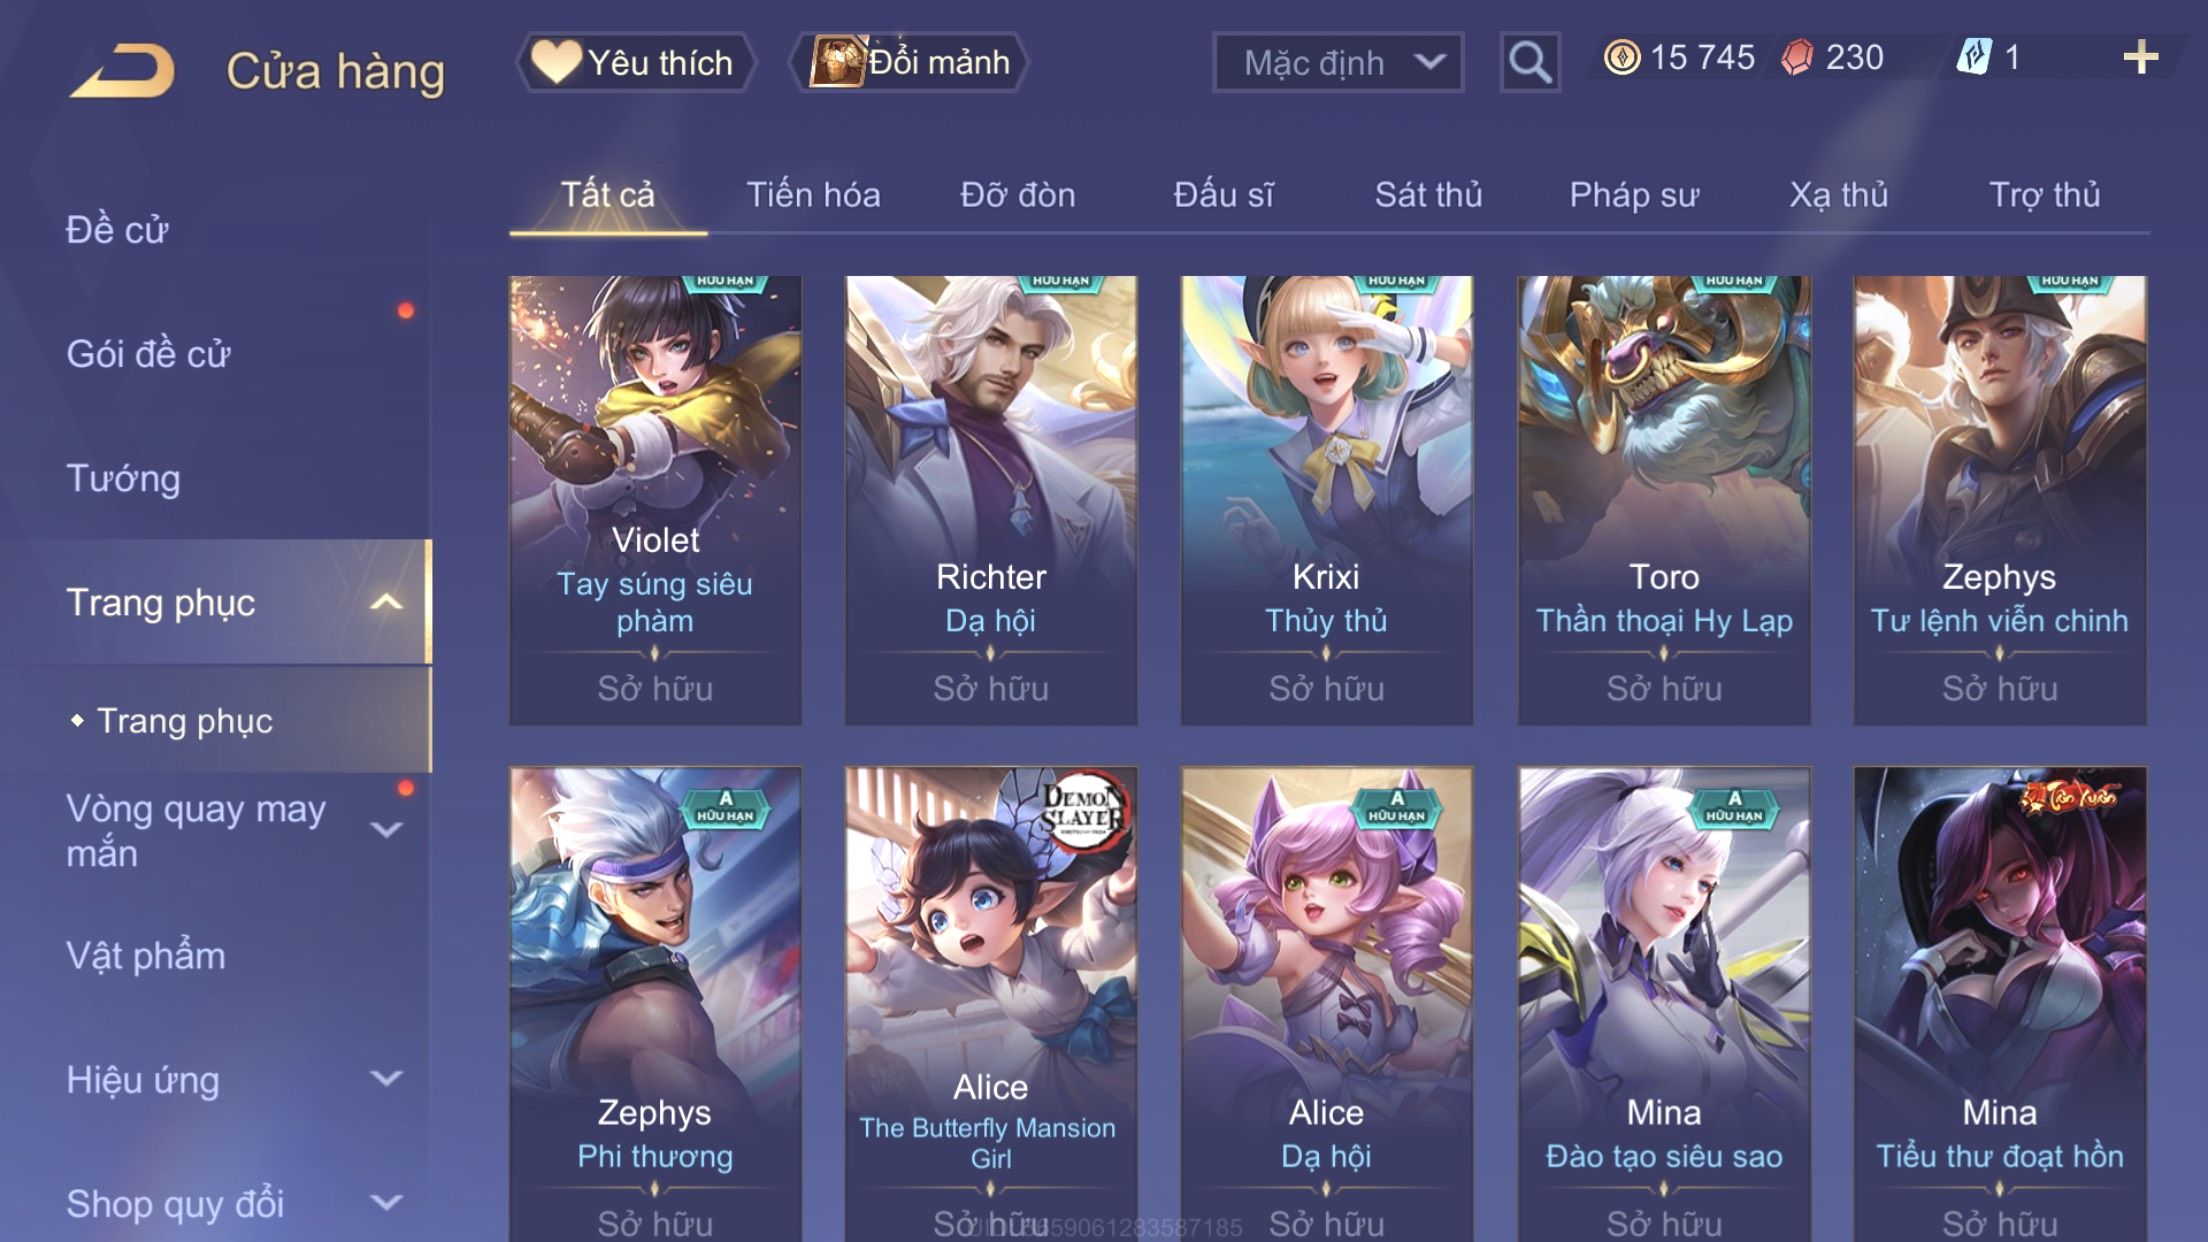Open the Tướng sidebar menu item
This screenshot has width=2208, height=1242.
(x=123, y=478)
